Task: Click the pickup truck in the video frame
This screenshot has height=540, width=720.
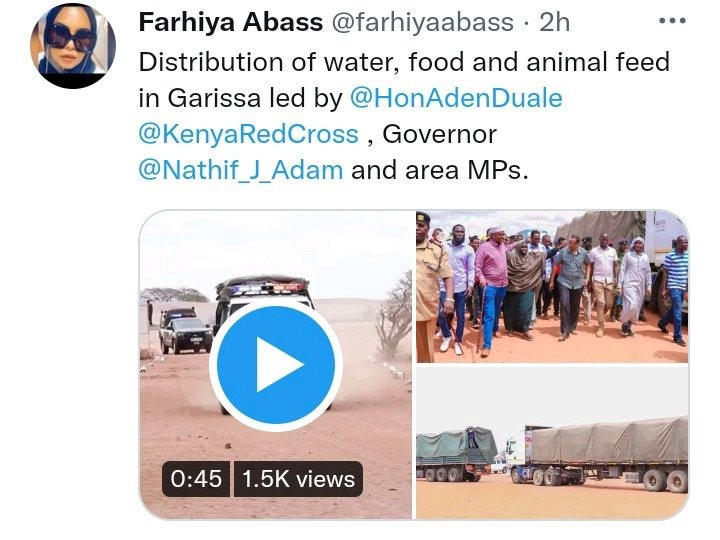Action: point(185,331)
